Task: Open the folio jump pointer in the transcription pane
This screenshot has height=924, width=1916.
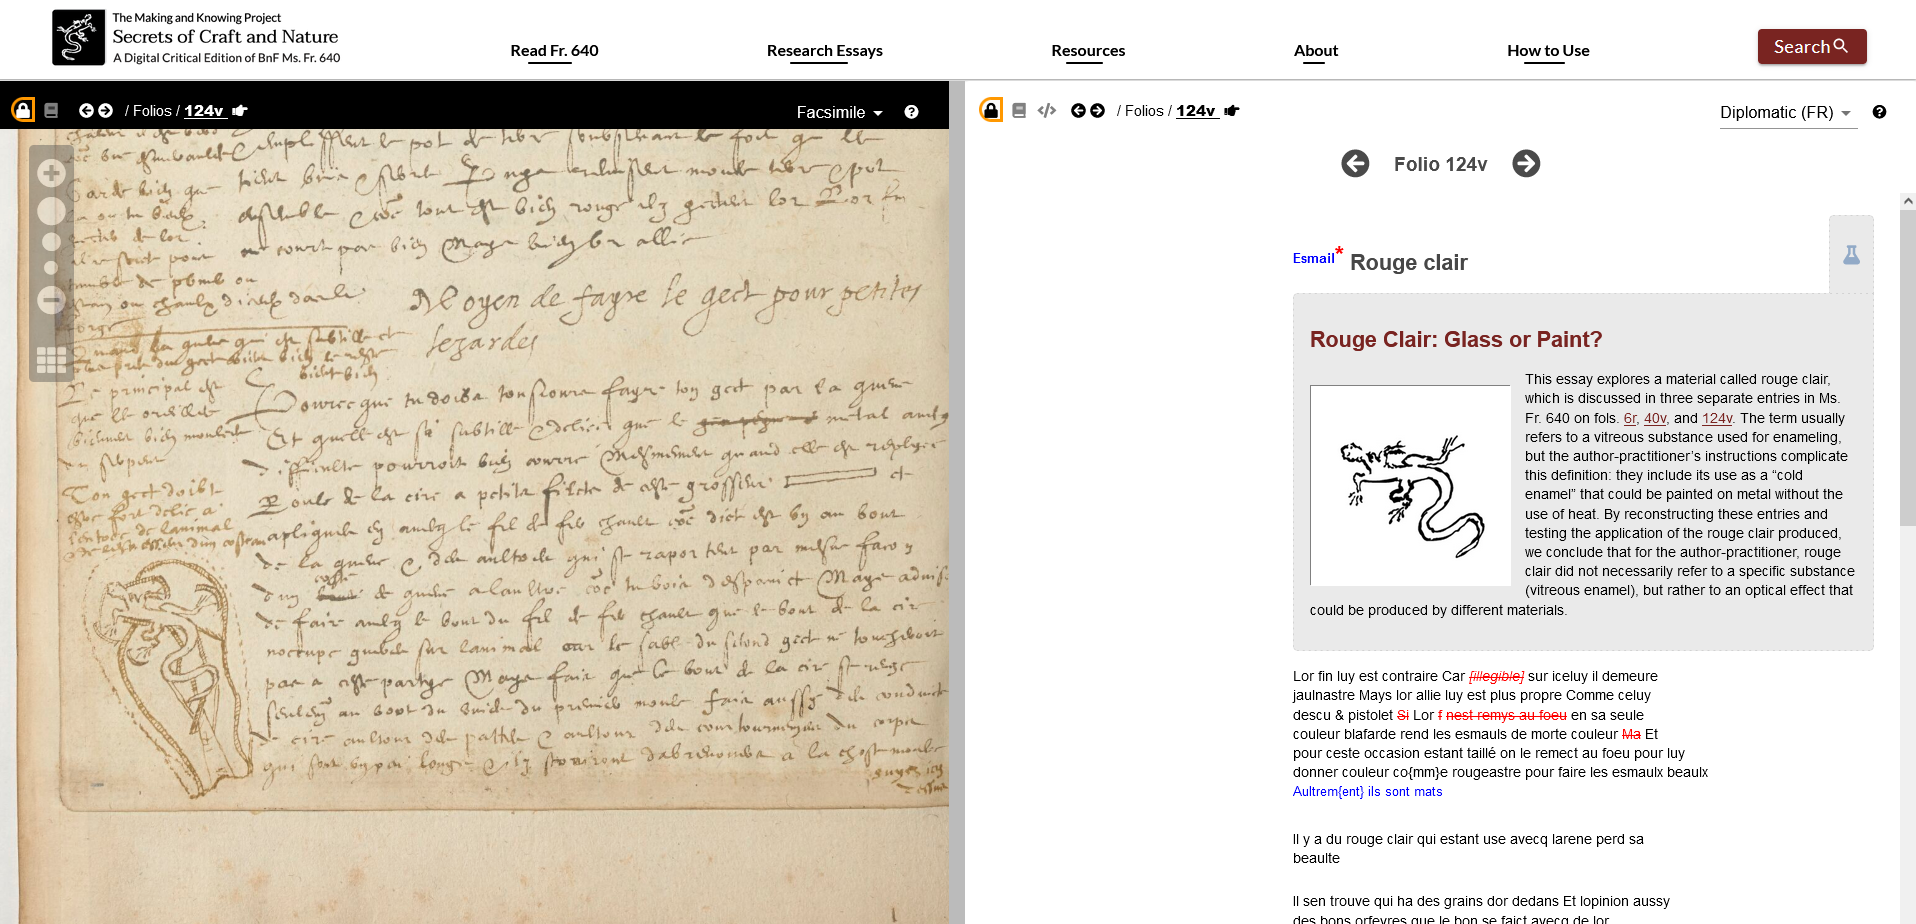Action: pos(1232,110)
